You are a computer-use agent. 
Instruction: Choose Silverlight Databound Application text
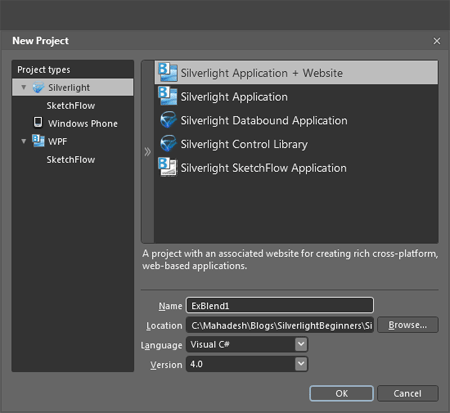(x=264, y=121)
